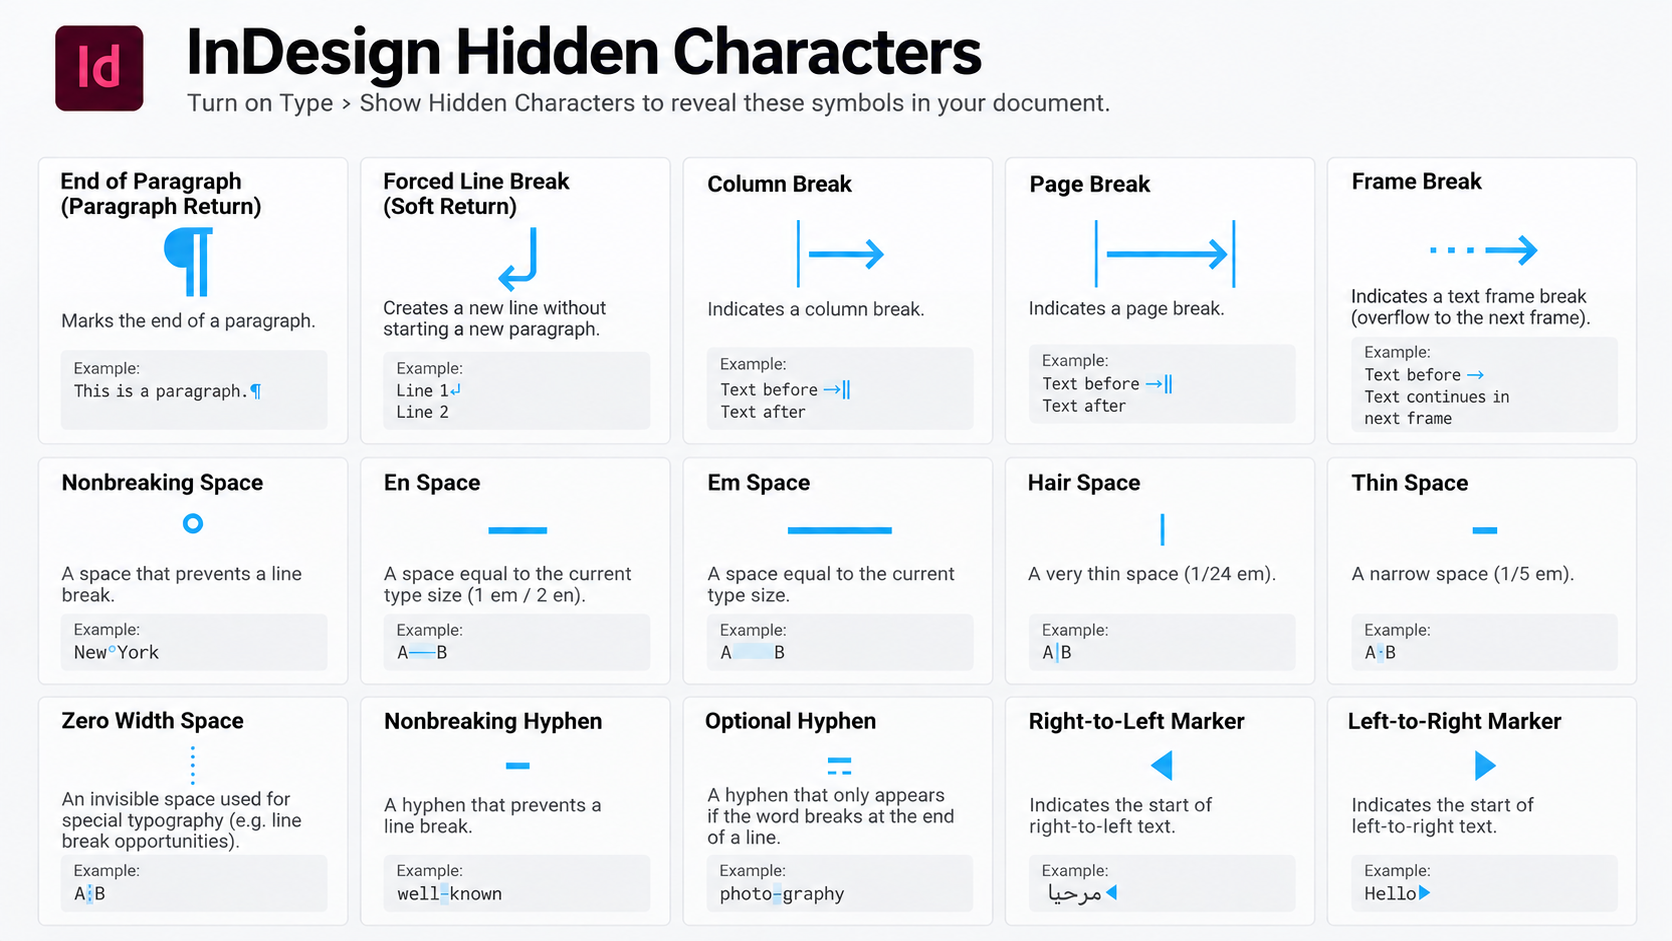Click the 'photo-graphy' example text
1672x941 pixels.
point(782,894)
